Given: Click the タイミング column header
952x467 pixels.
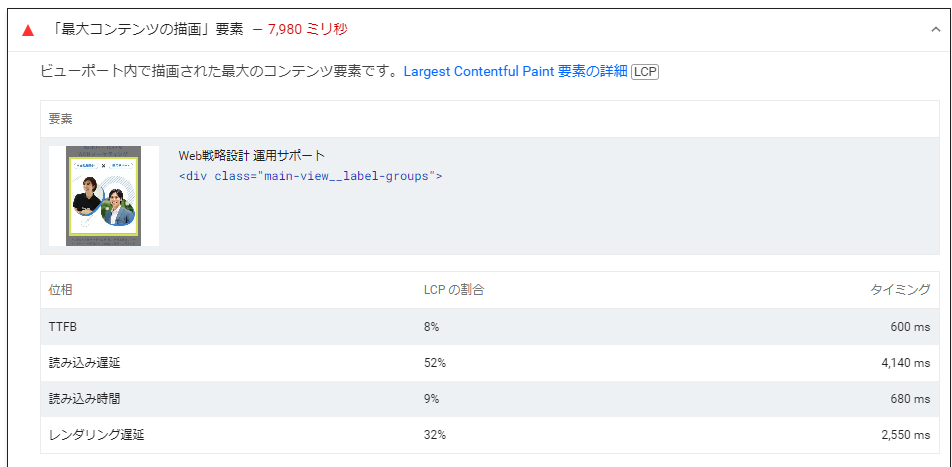Looking at the screenshot, I should pos(900,290).
